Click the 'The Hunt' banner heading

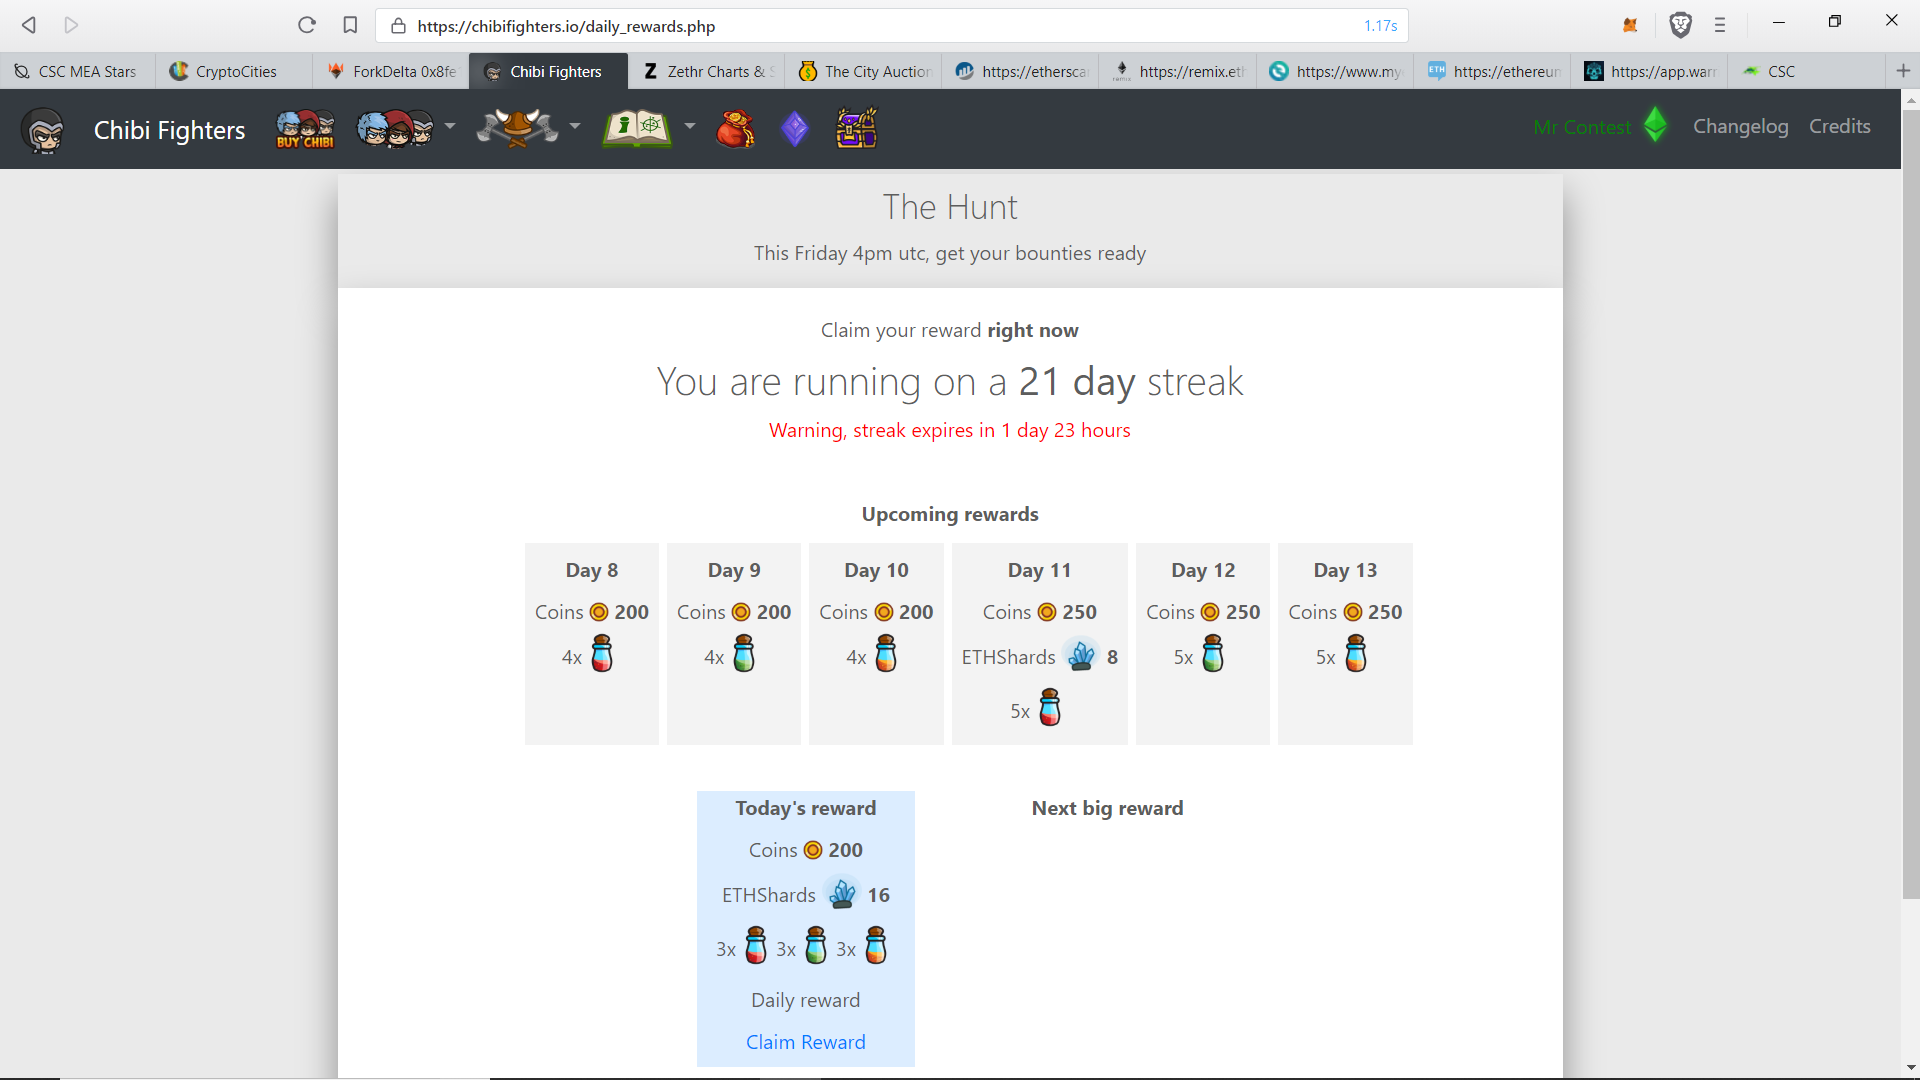pos(949,207)
